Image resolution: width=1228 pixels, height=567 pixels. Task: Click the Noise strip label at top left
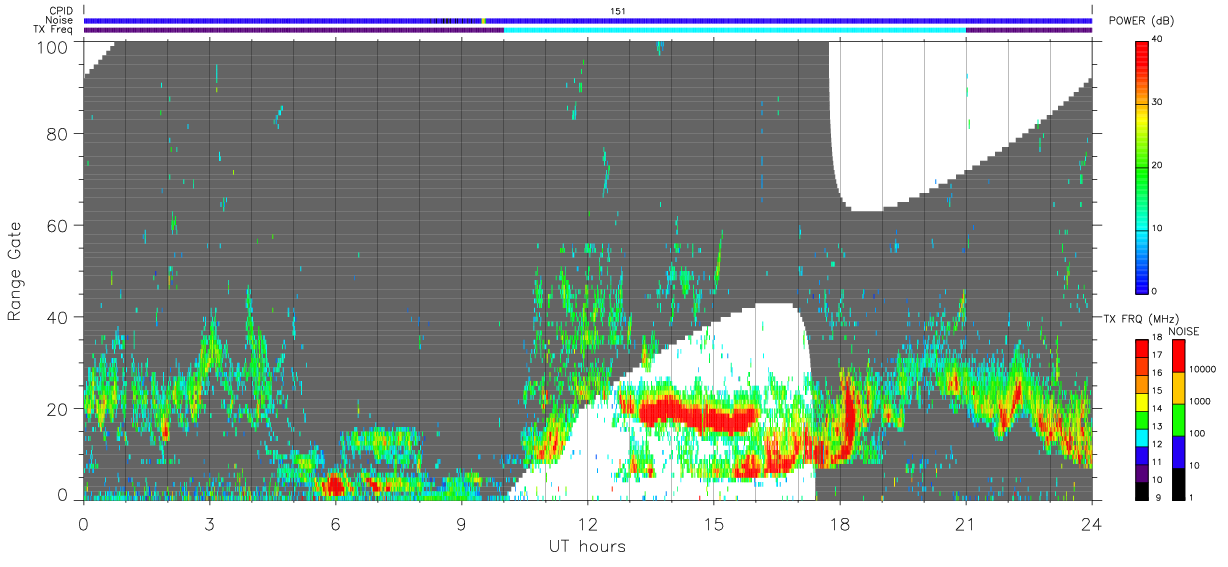coord(62,20)
